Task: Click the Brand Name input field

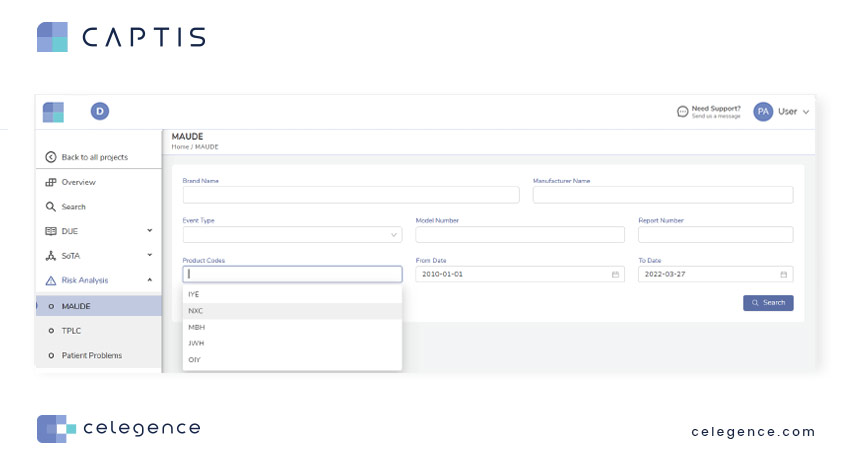Action: pyautogui.click(x=350, y=195)
